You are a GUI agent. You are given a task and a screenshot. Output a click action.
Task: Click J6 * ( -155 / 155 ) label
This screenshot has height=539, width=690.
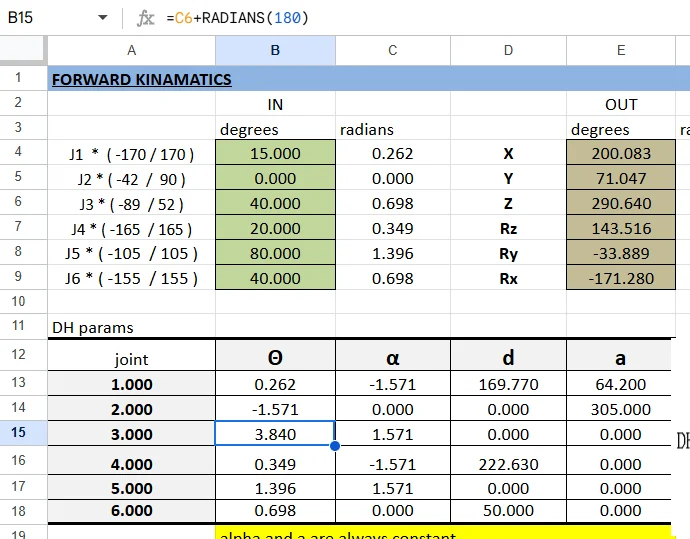[132, 279]
